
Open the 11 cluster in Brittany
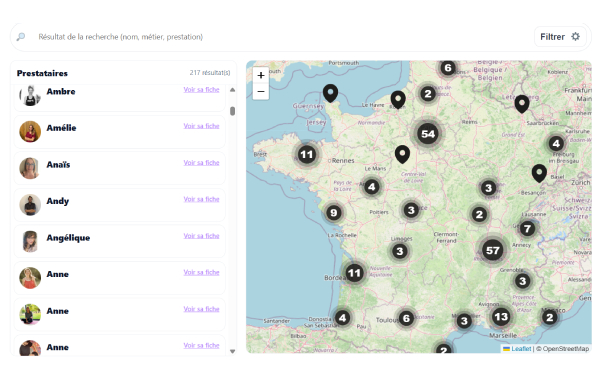(307, 155)
